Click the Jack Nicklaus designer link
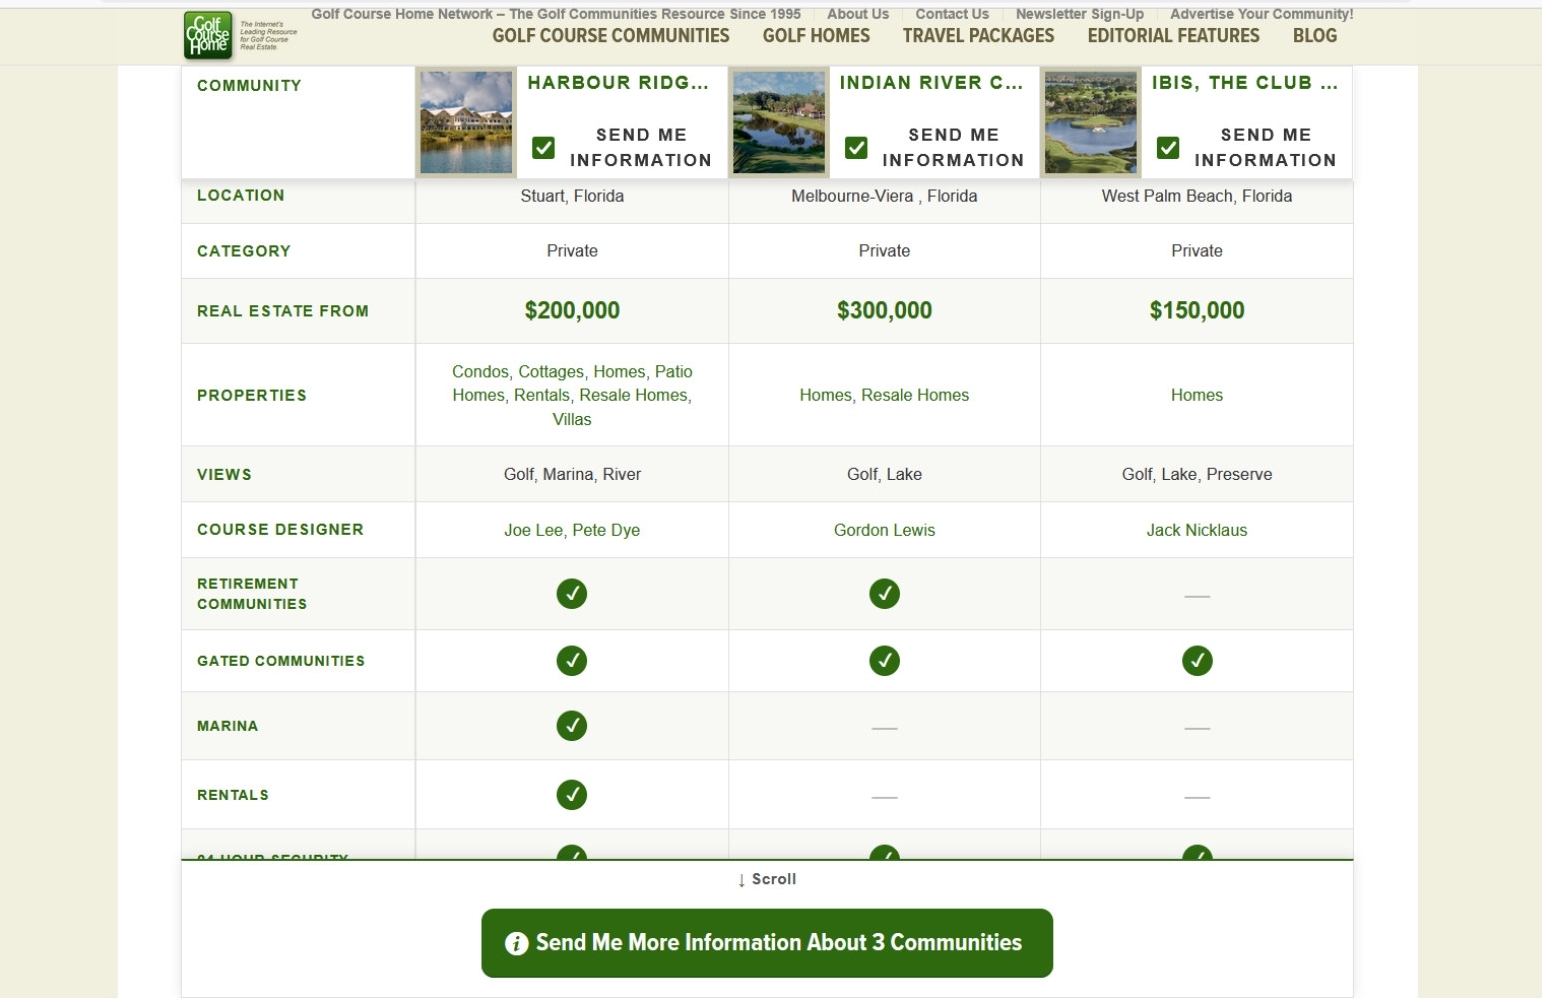The height and width of the screenshot is (999, 1542). coord(1197,530)
